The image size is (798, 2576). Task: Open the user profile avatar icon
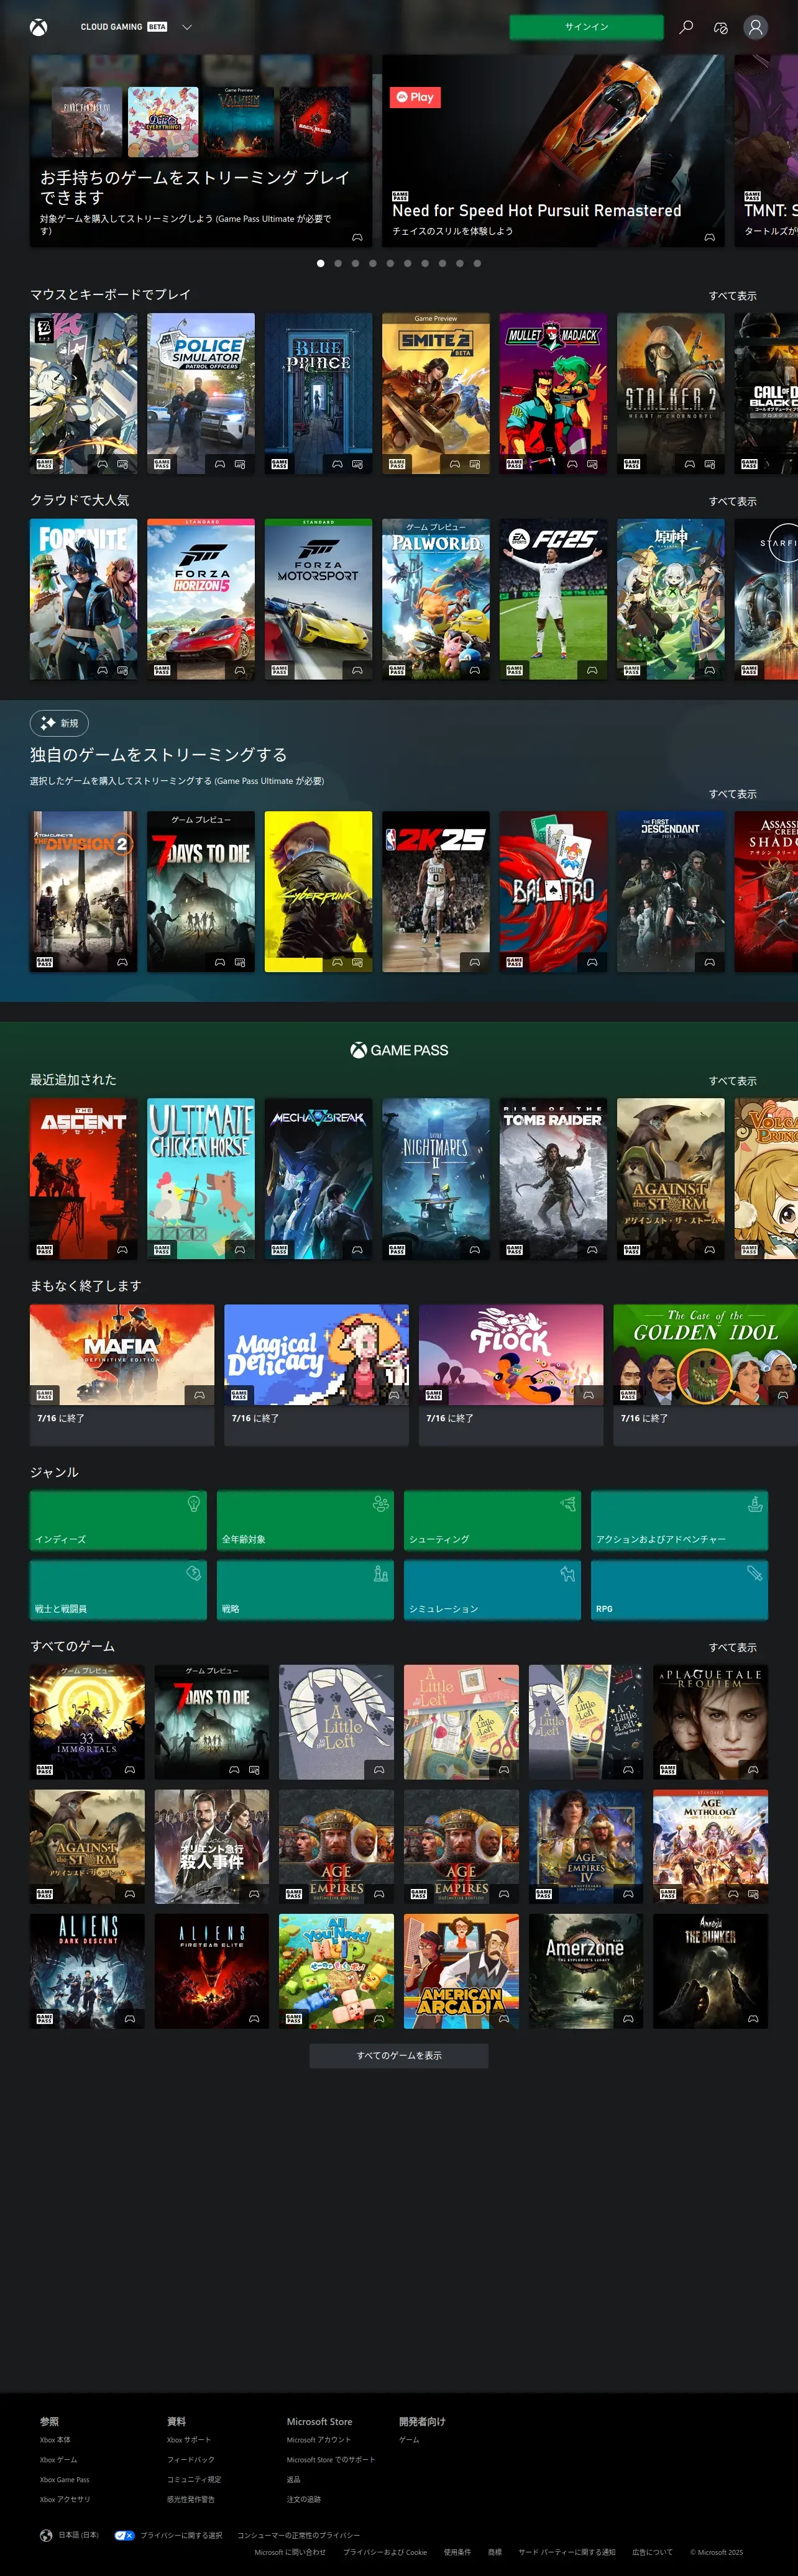pyautogui.click(x=756, y=27)
